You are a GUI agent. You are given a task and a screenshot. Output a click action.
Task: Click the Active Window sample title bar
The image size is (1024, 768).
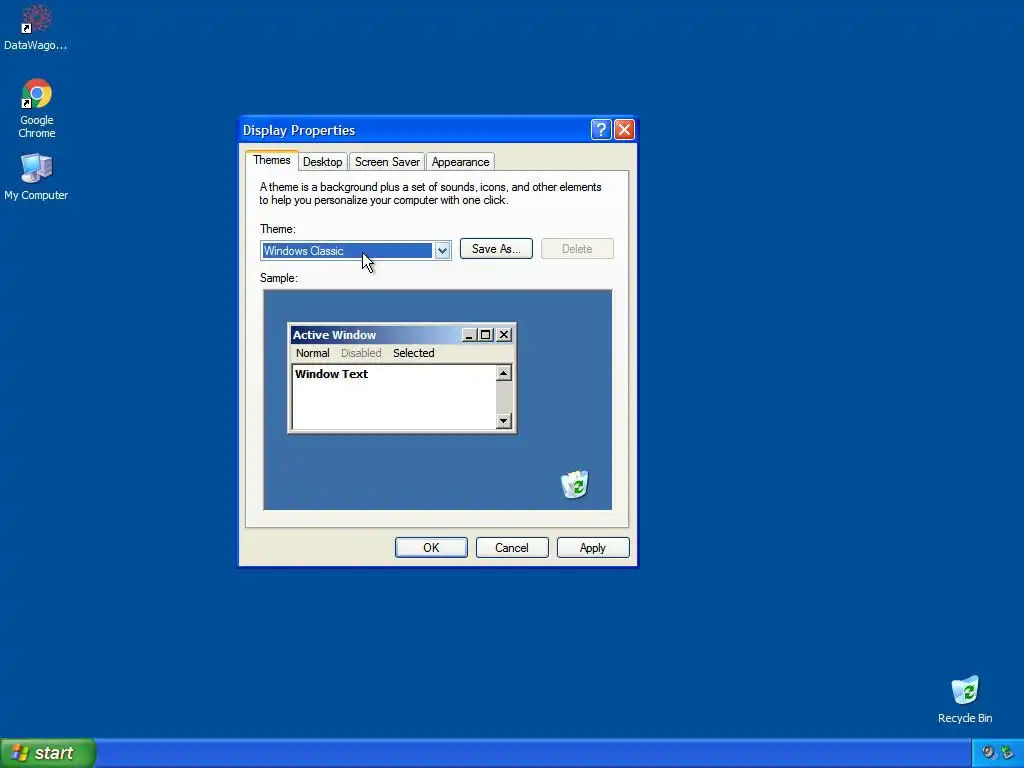click(x=402, y=335)
